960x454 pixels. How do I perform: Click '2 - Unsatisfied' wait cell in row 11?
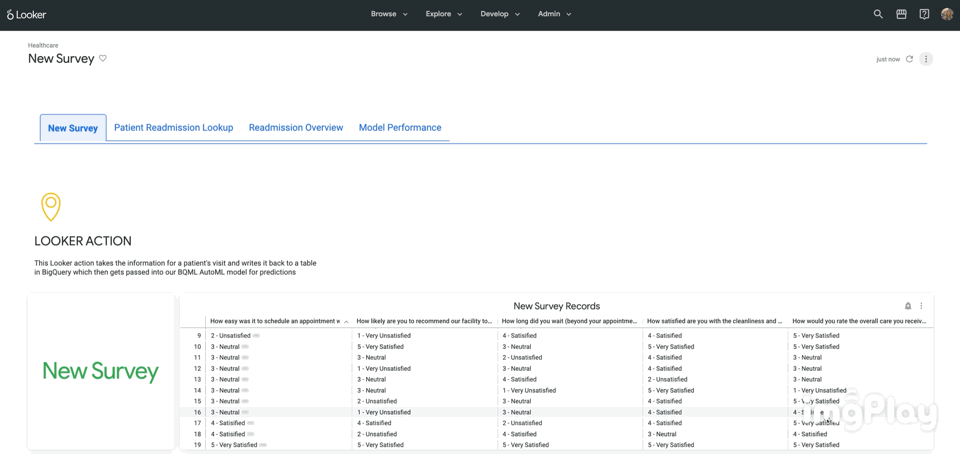522,358
